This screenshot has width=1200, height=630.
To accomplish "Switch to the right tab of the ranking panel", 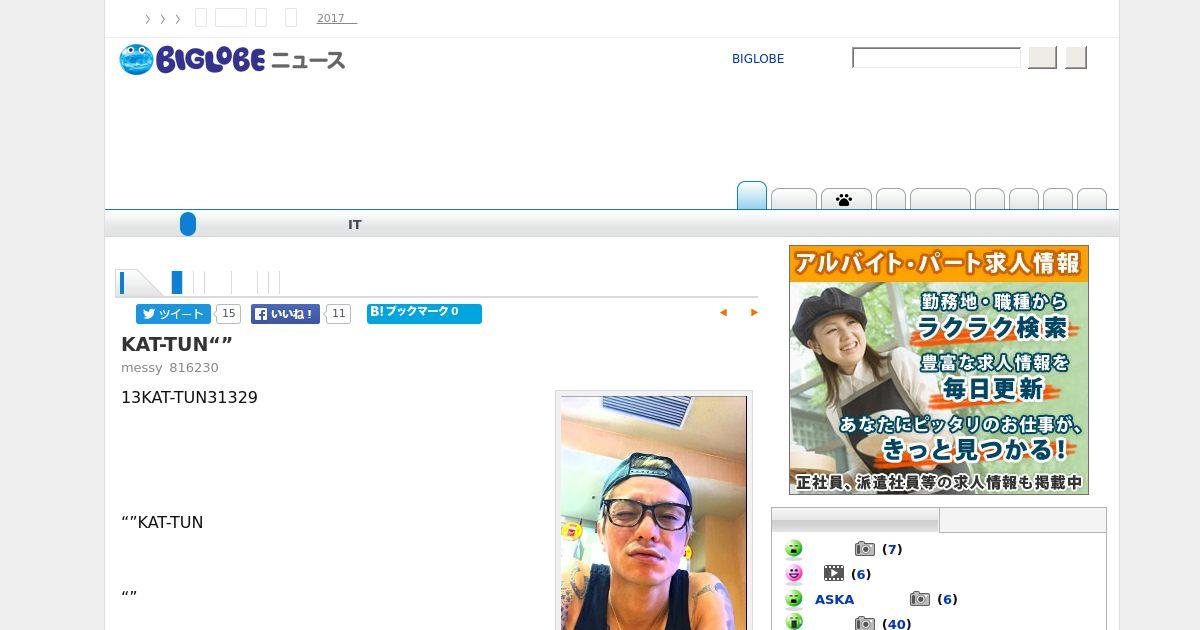I will (x=1022, y=520).
